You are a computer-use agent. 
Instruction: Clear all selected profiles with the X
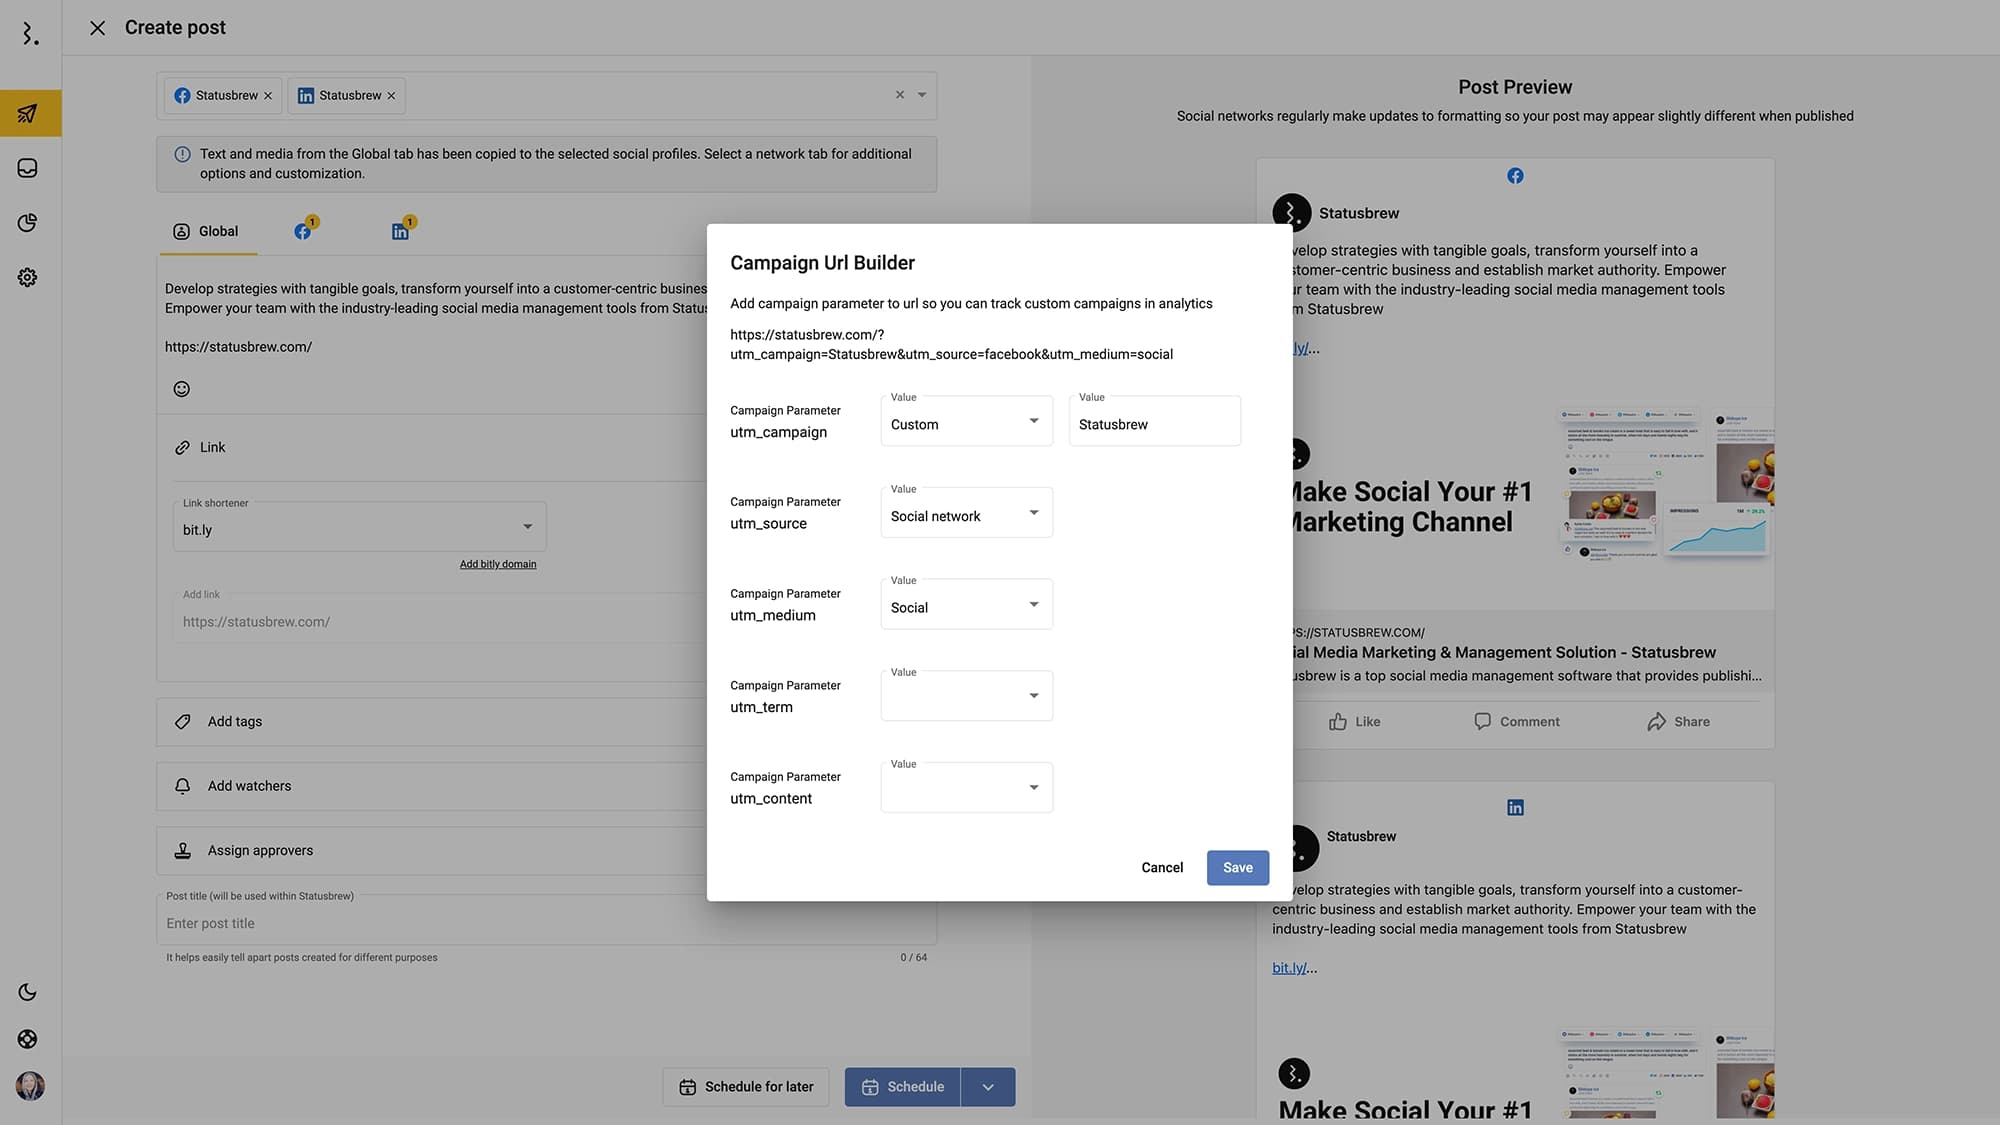click(900, 95)
